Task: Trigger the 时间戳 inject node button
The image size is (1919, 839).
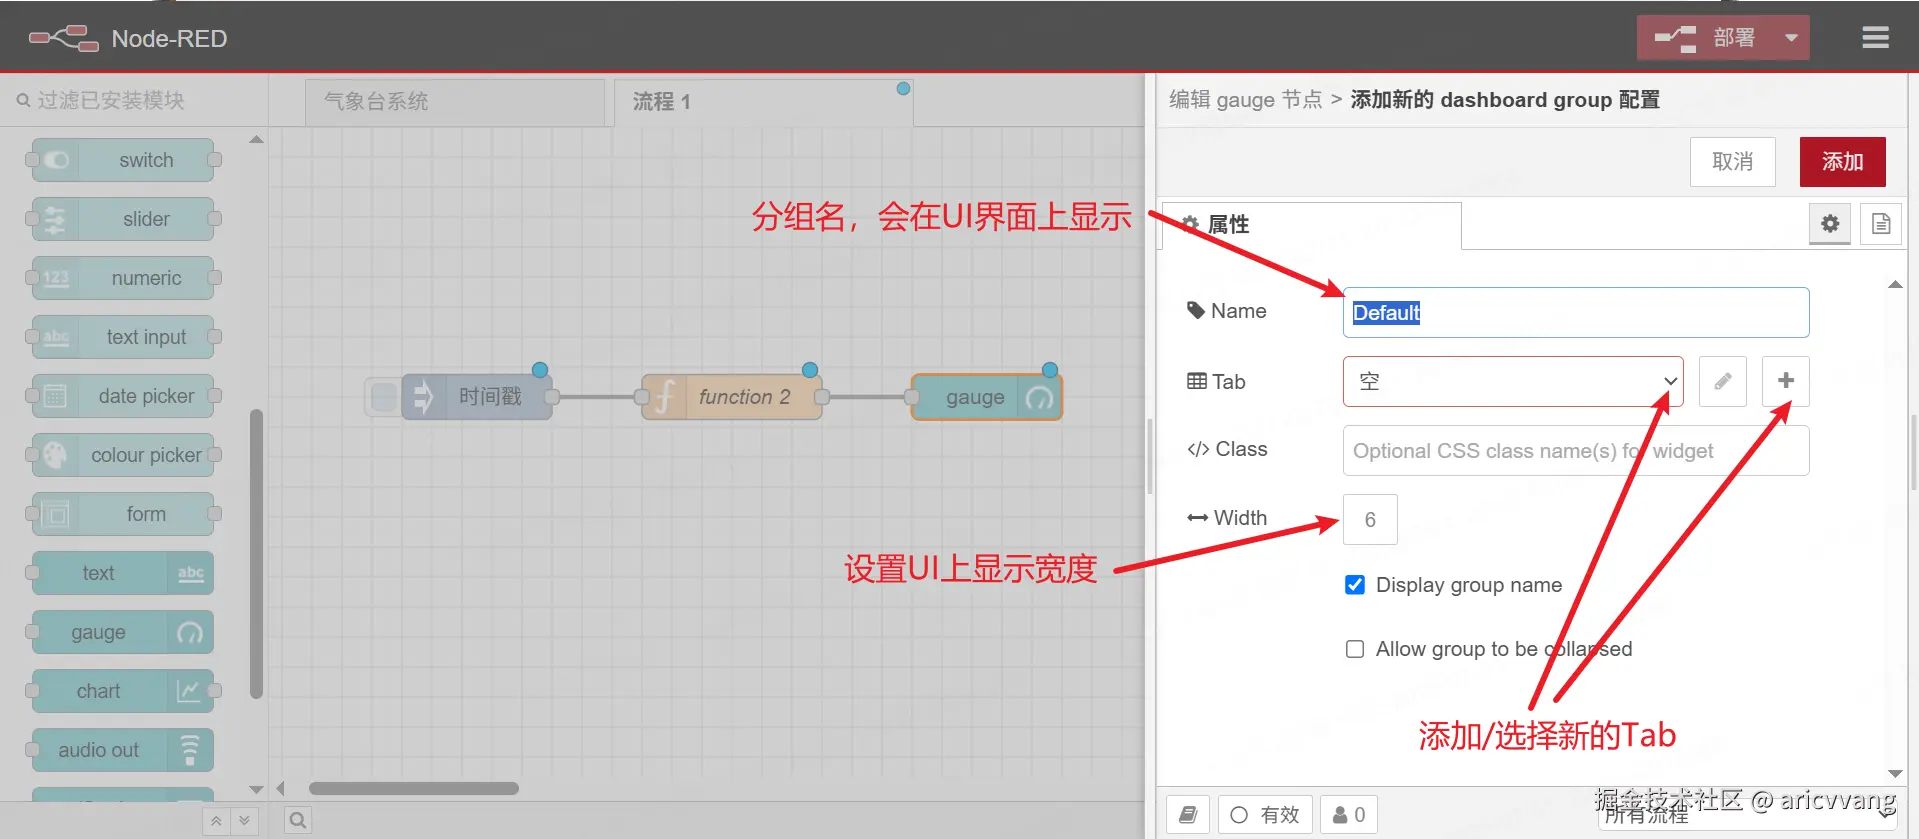Action: click(x=382, y=397)
